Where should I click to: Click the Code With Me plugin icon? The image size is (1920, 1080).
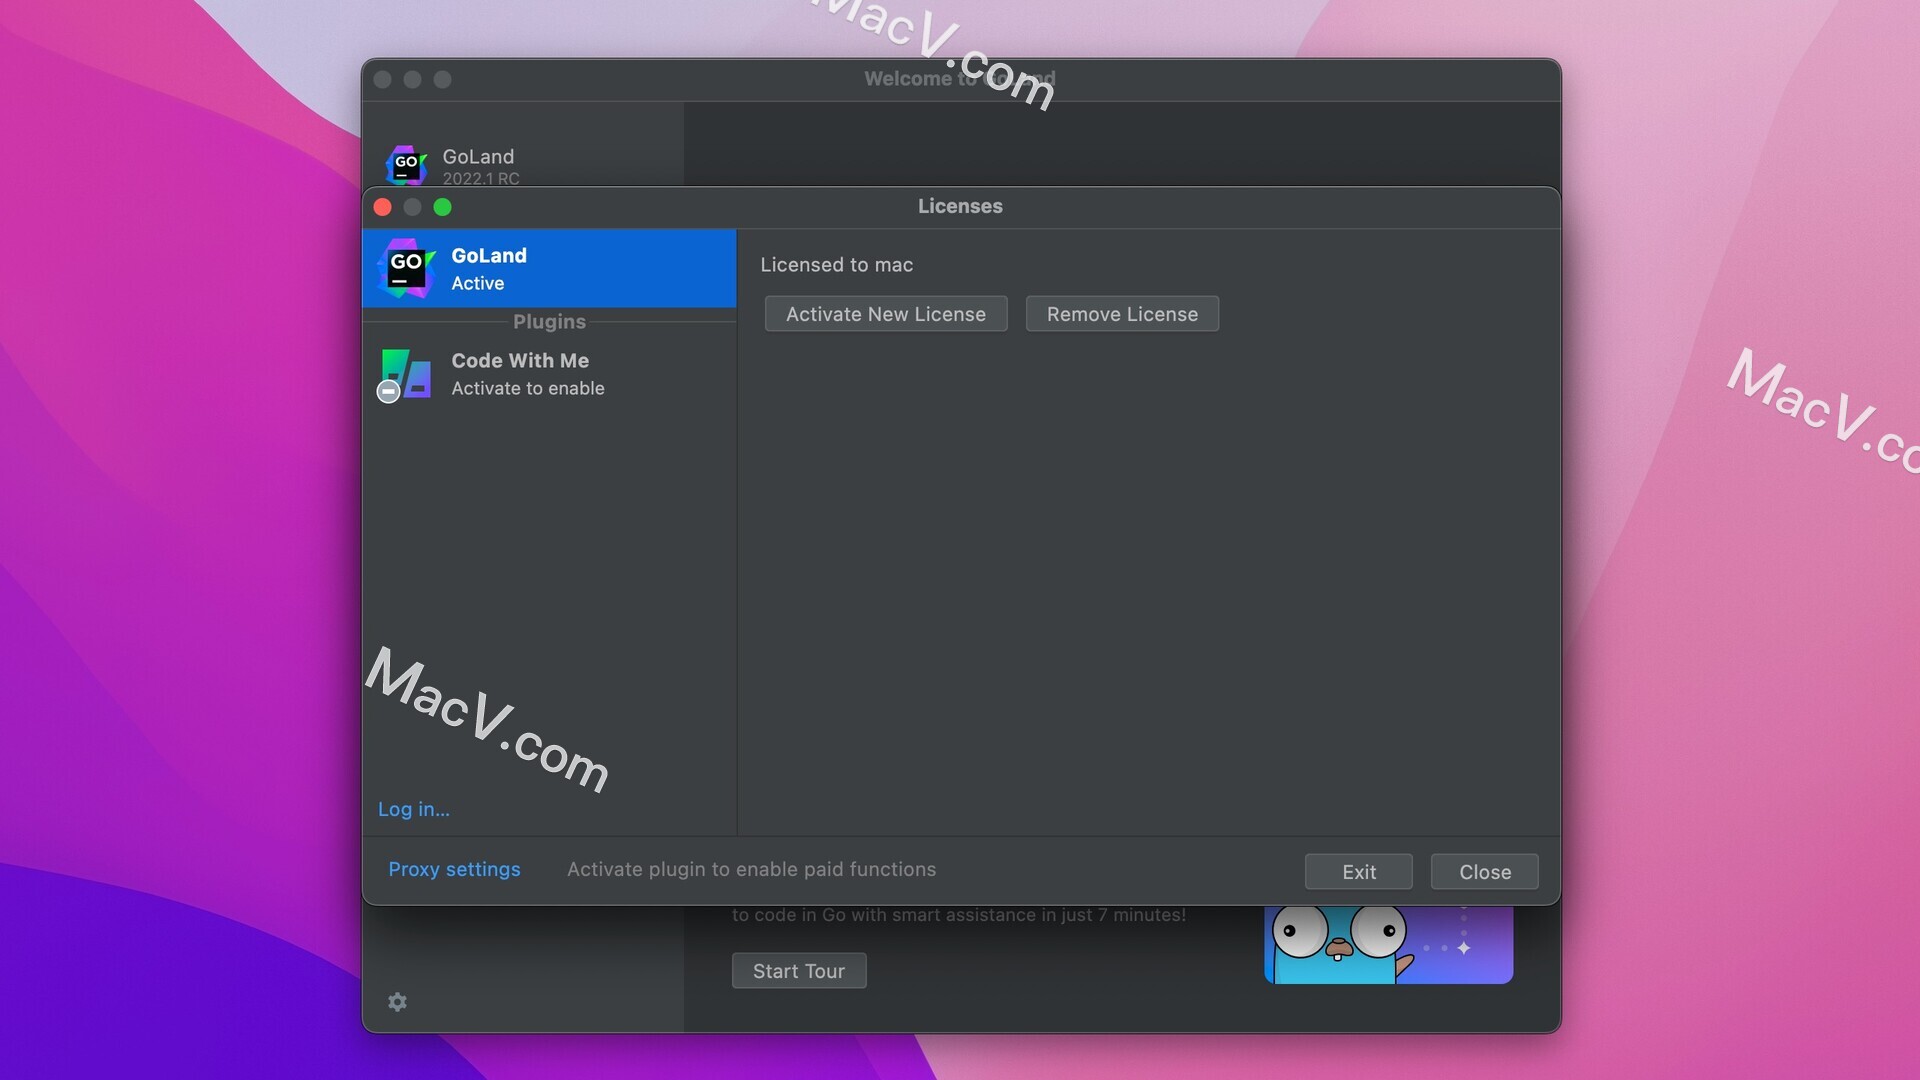tap(405, 375)
